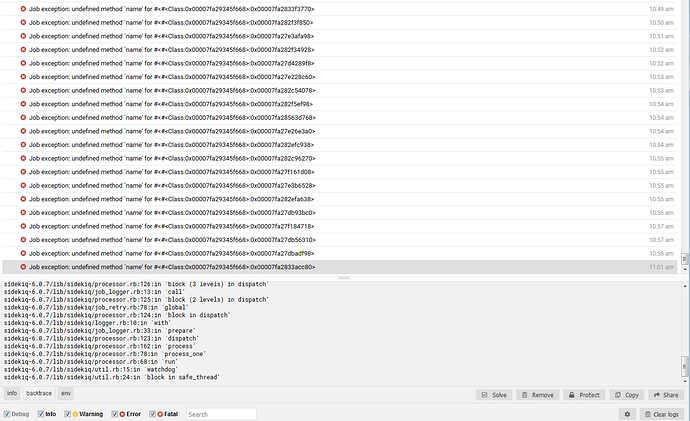Switch to the info tab
The width and height of the screenshot is (690, 421).
tap(12, 393)
